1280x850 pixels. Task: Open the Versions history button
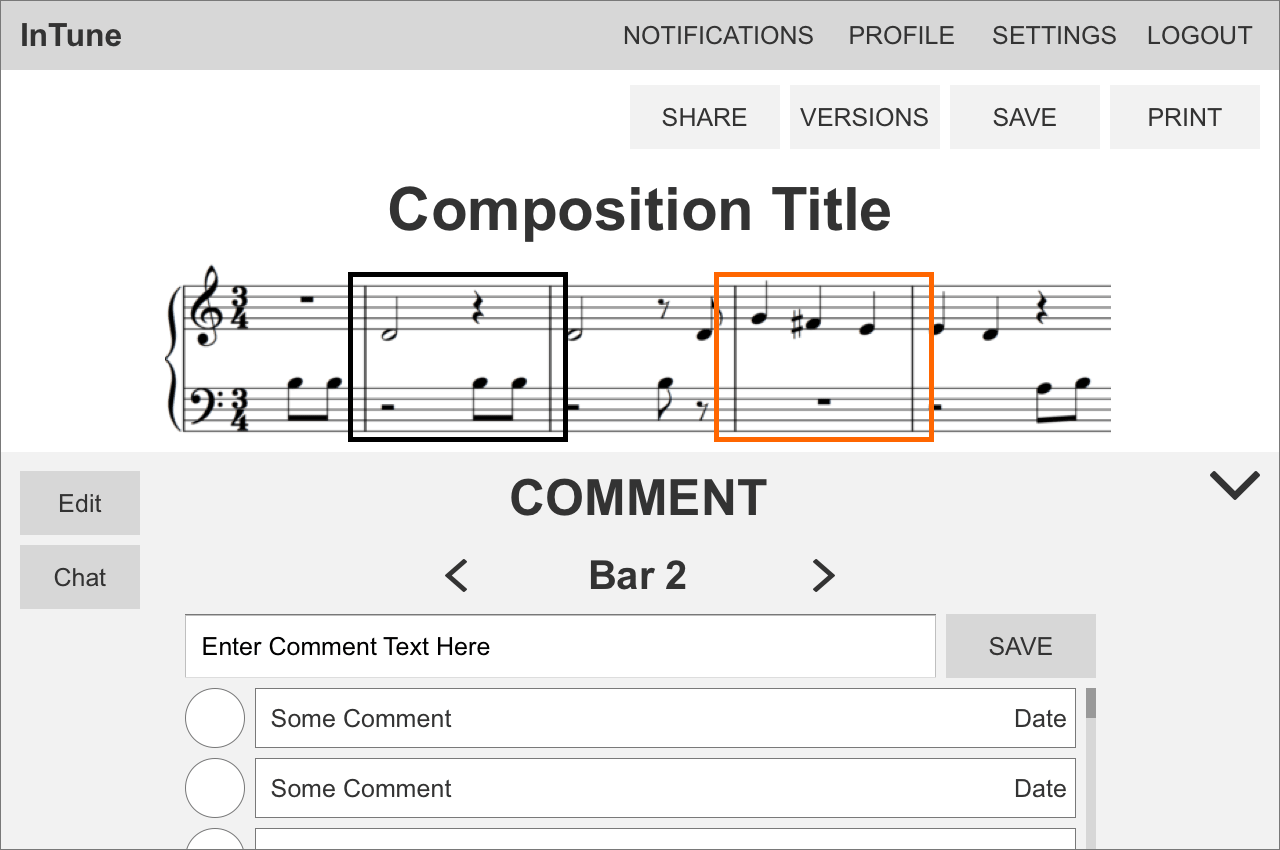864,117
